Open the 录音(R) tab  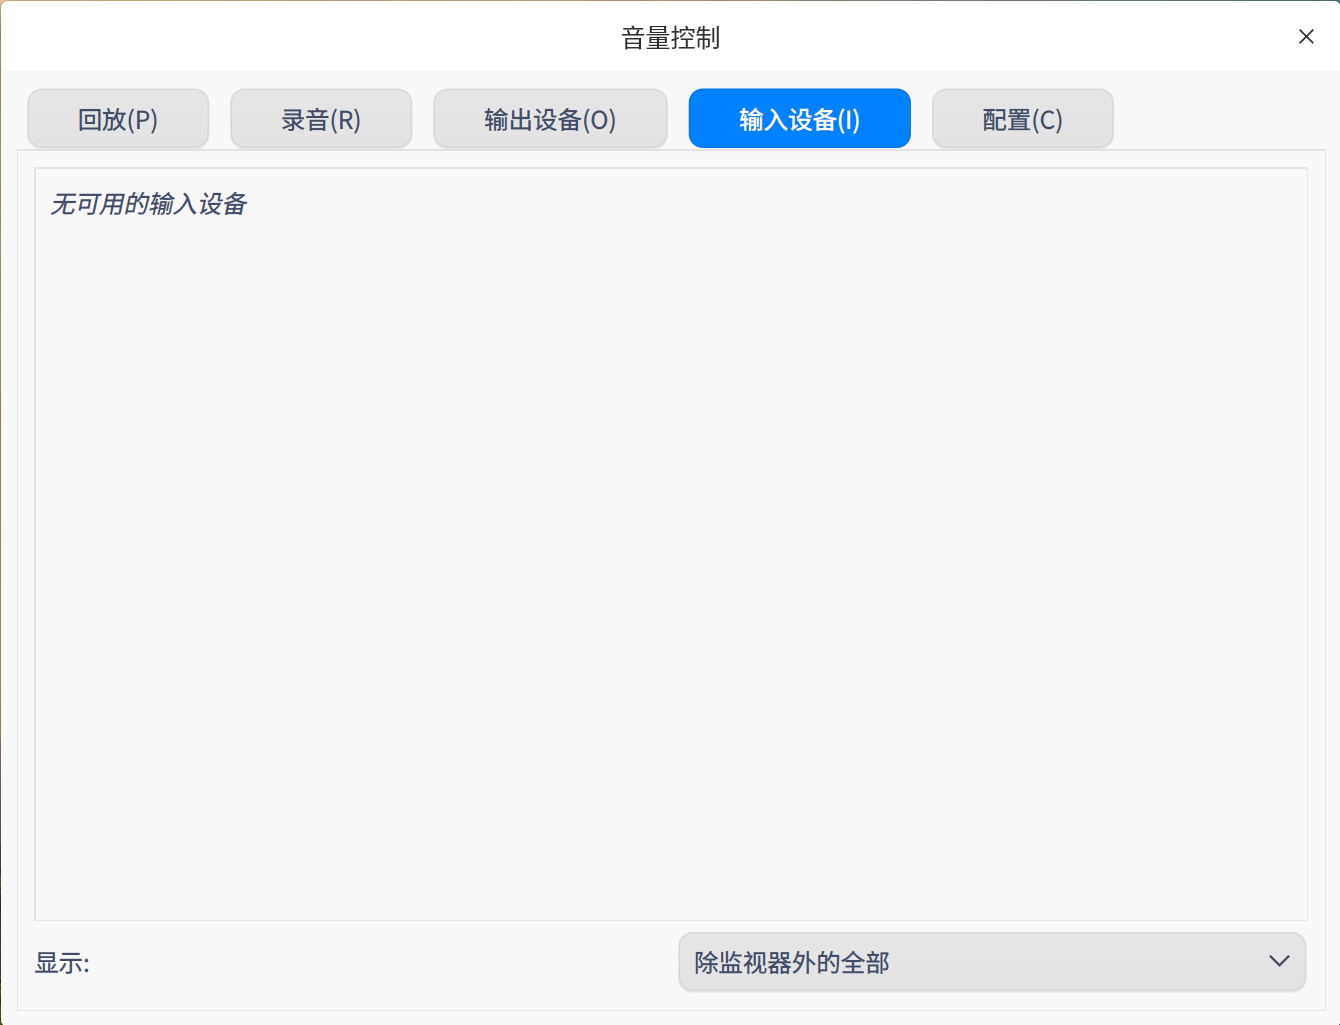coord(321,119)
